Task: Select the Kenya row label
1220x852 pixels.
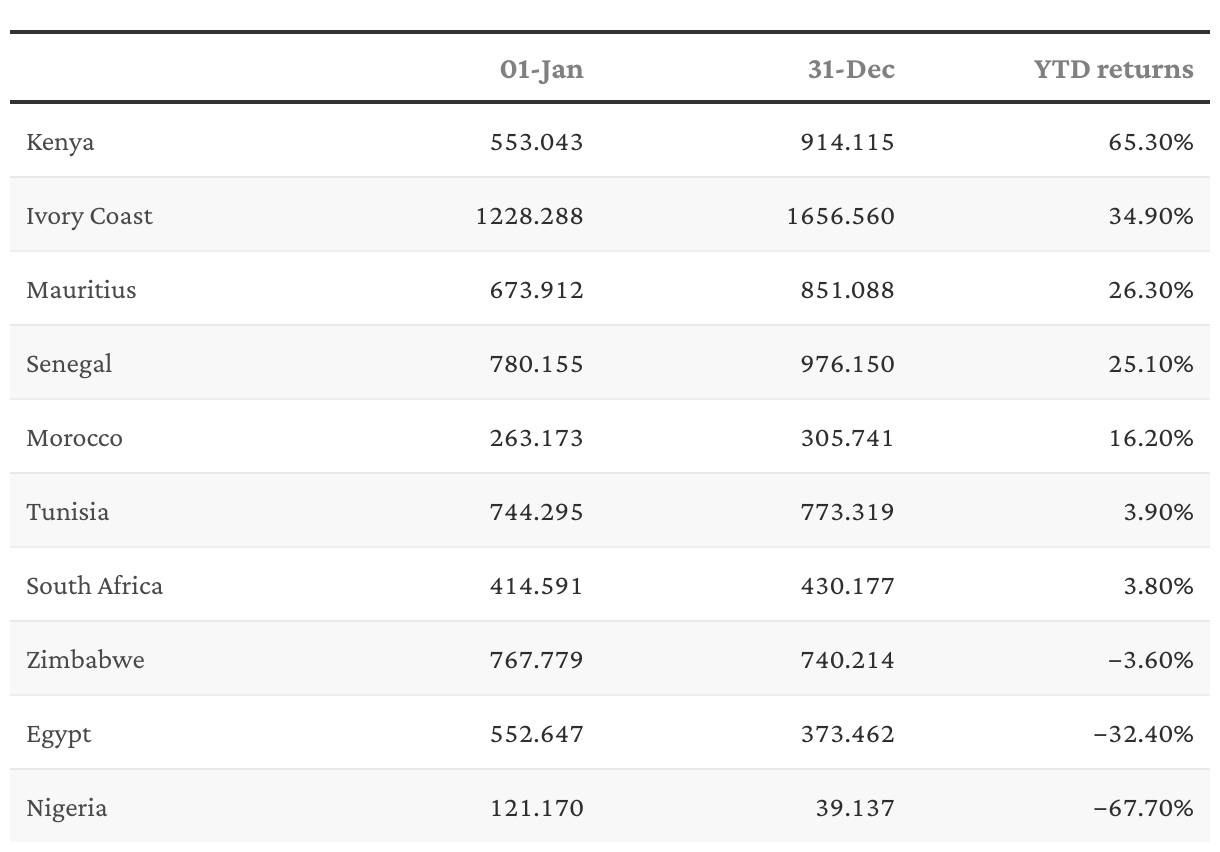Action: coord(60,142)
